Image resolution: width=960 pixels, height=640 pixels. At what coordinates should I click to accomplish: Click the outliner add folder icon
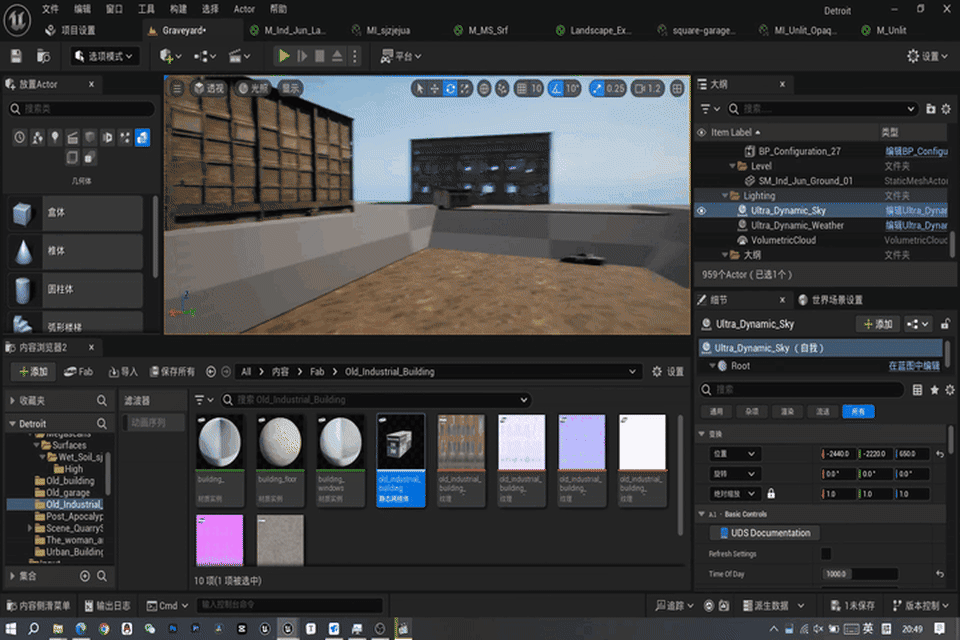[931, 109]
